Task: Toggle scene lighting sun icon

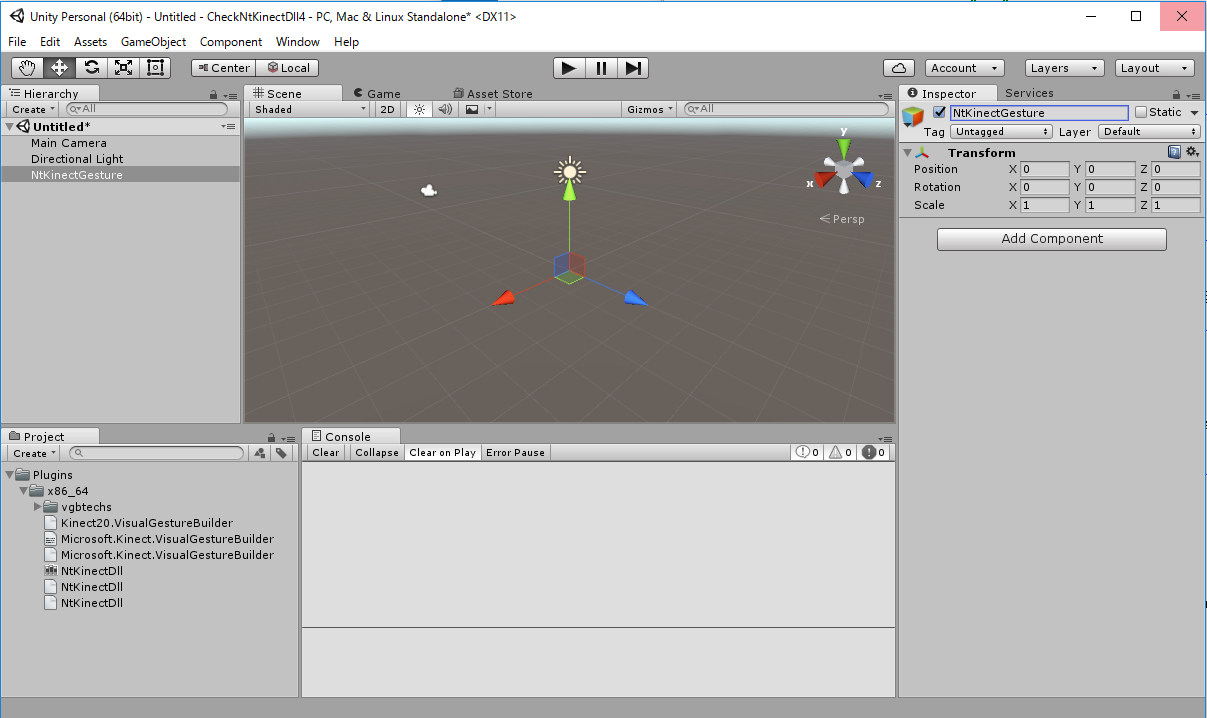Action: click(420, 109)
